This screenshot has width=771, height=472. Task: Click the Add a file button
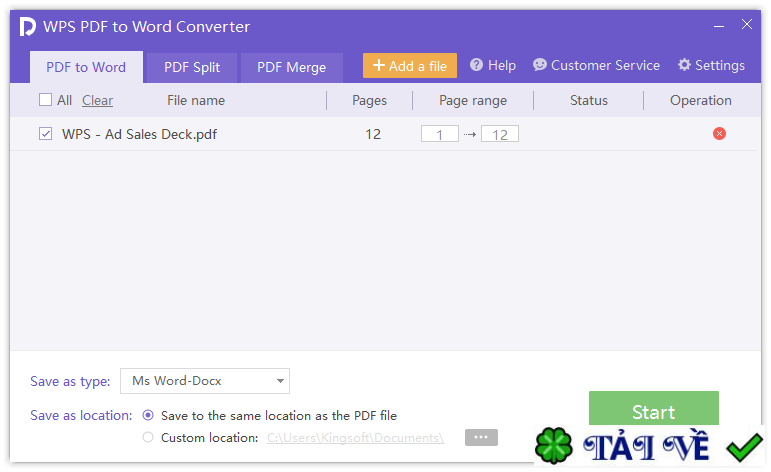[x=410, y=65]
